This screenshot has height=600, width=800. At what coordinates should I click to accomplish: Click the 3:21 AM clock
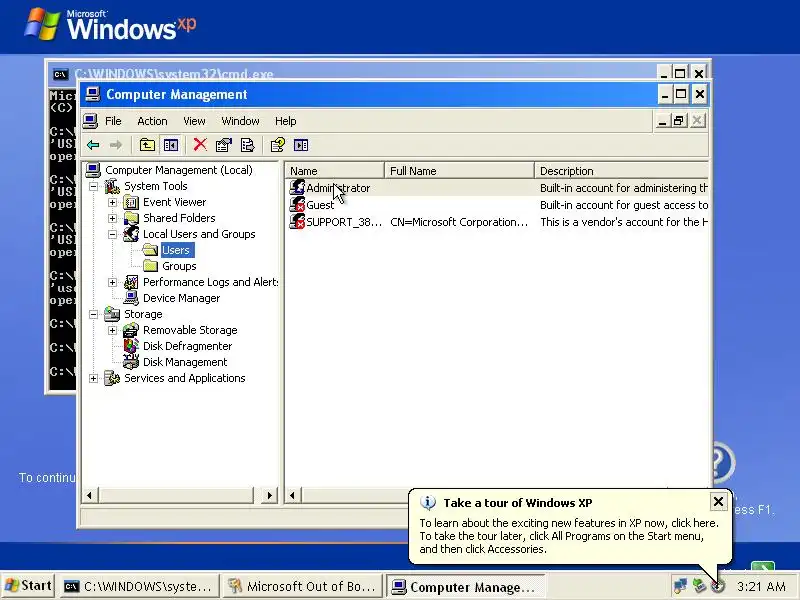point(761,586)
